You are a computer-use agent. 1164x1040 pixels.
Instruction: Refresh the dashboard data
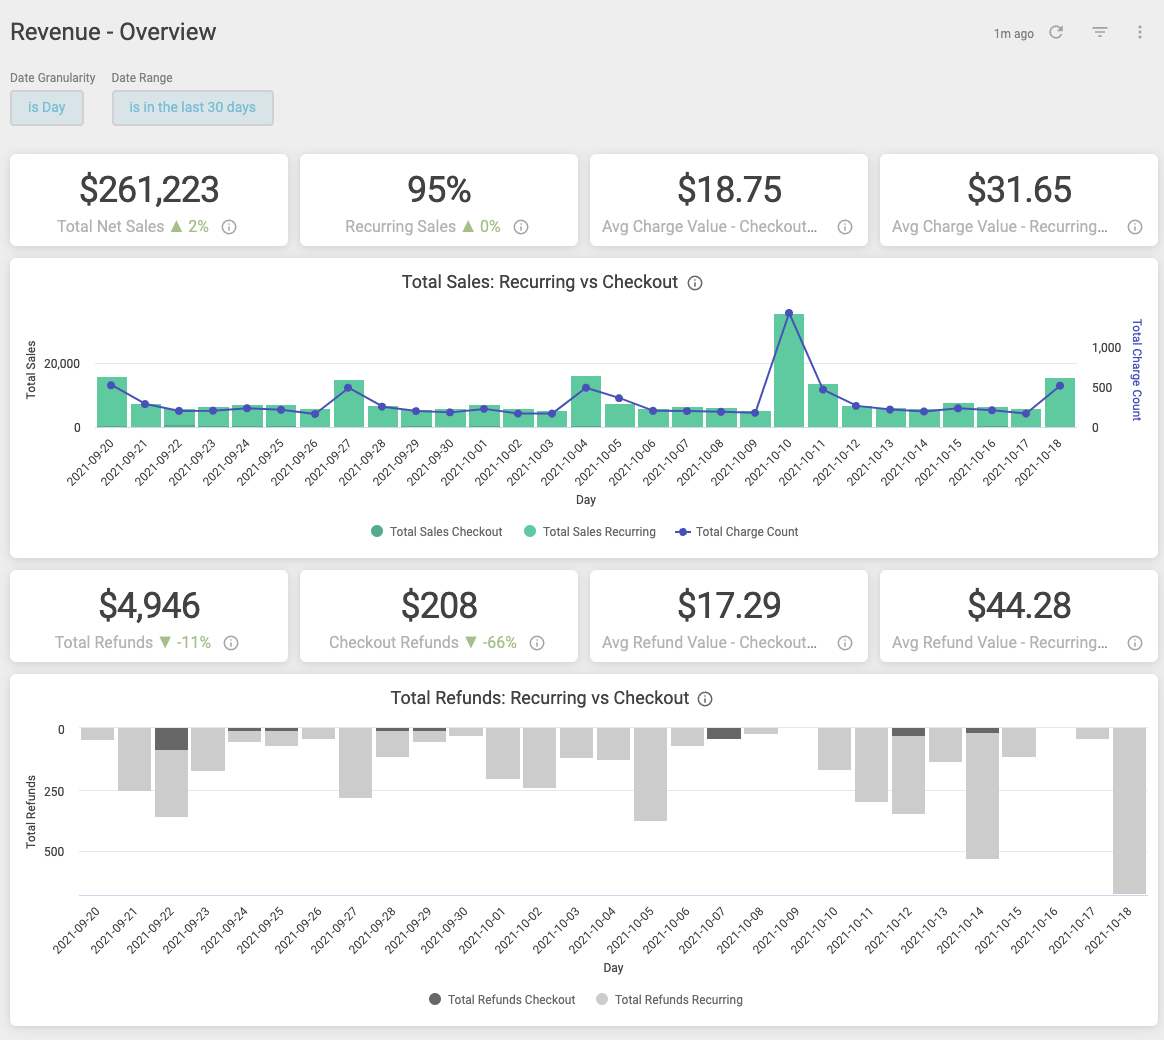click(1056, 32)
